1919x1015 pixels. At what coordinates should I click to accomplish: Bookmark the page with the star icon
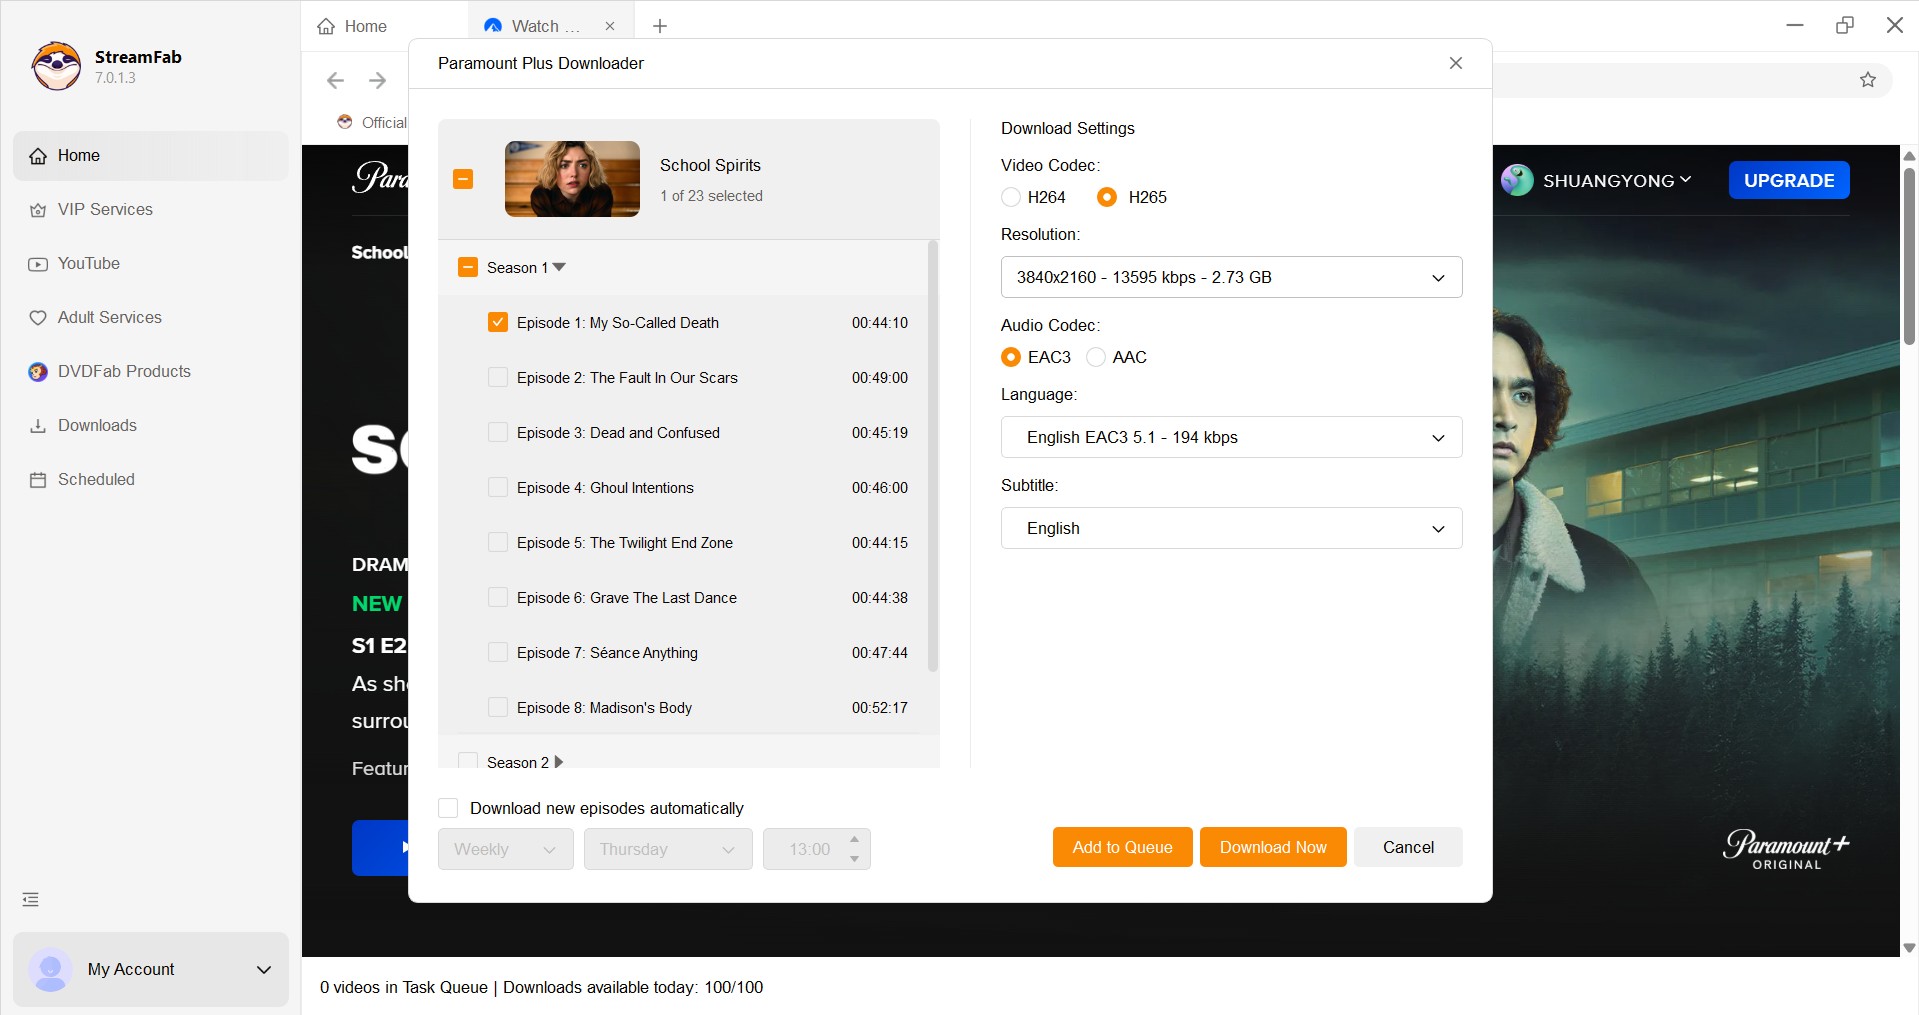click(x=1867, y=80)
